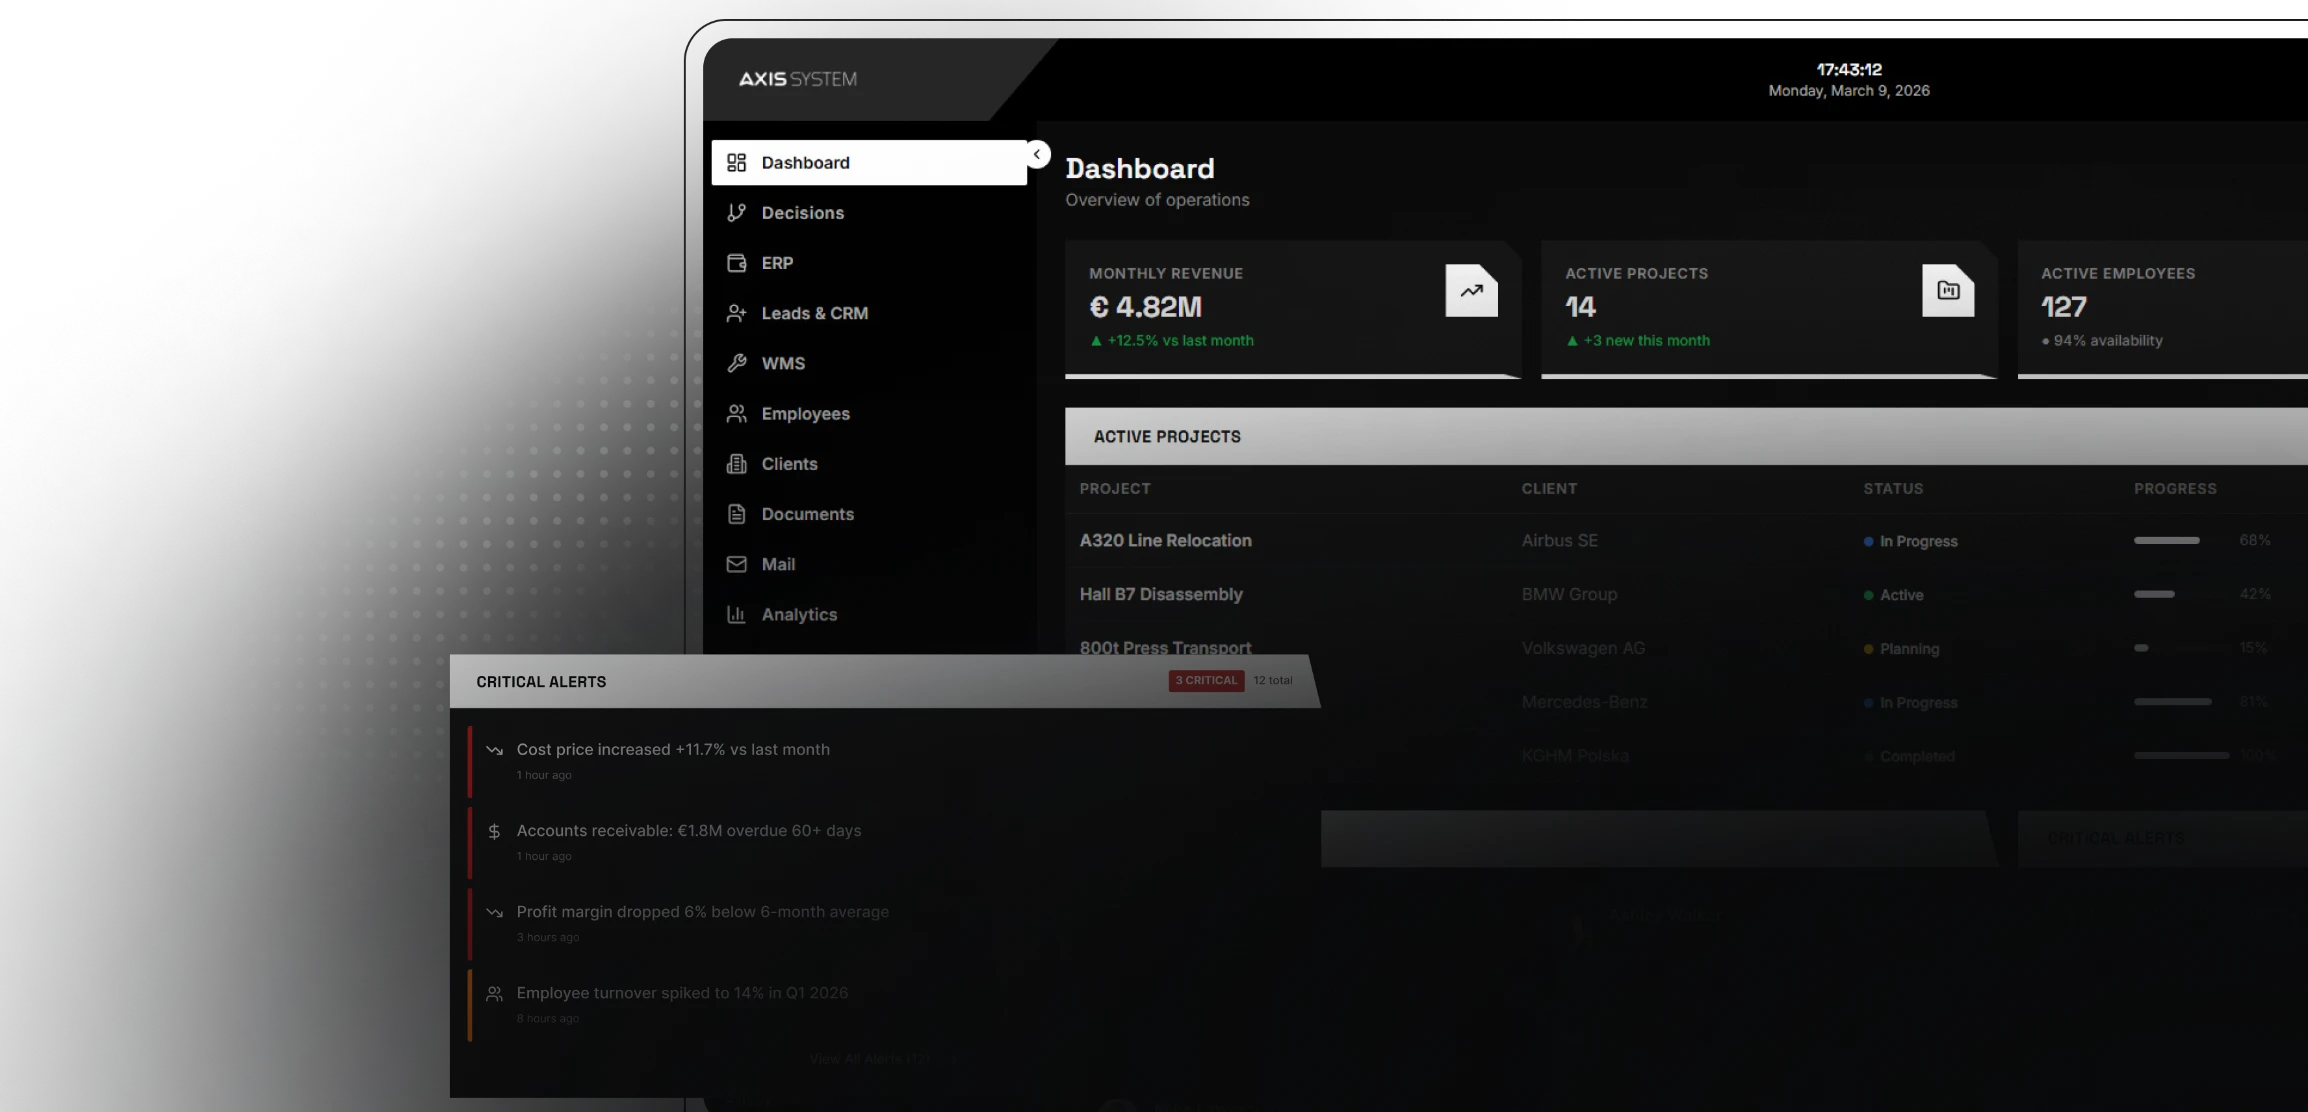Click the Employees people icon
The width and height of the screenshot is (2308, 1112).
click(737, 414)
